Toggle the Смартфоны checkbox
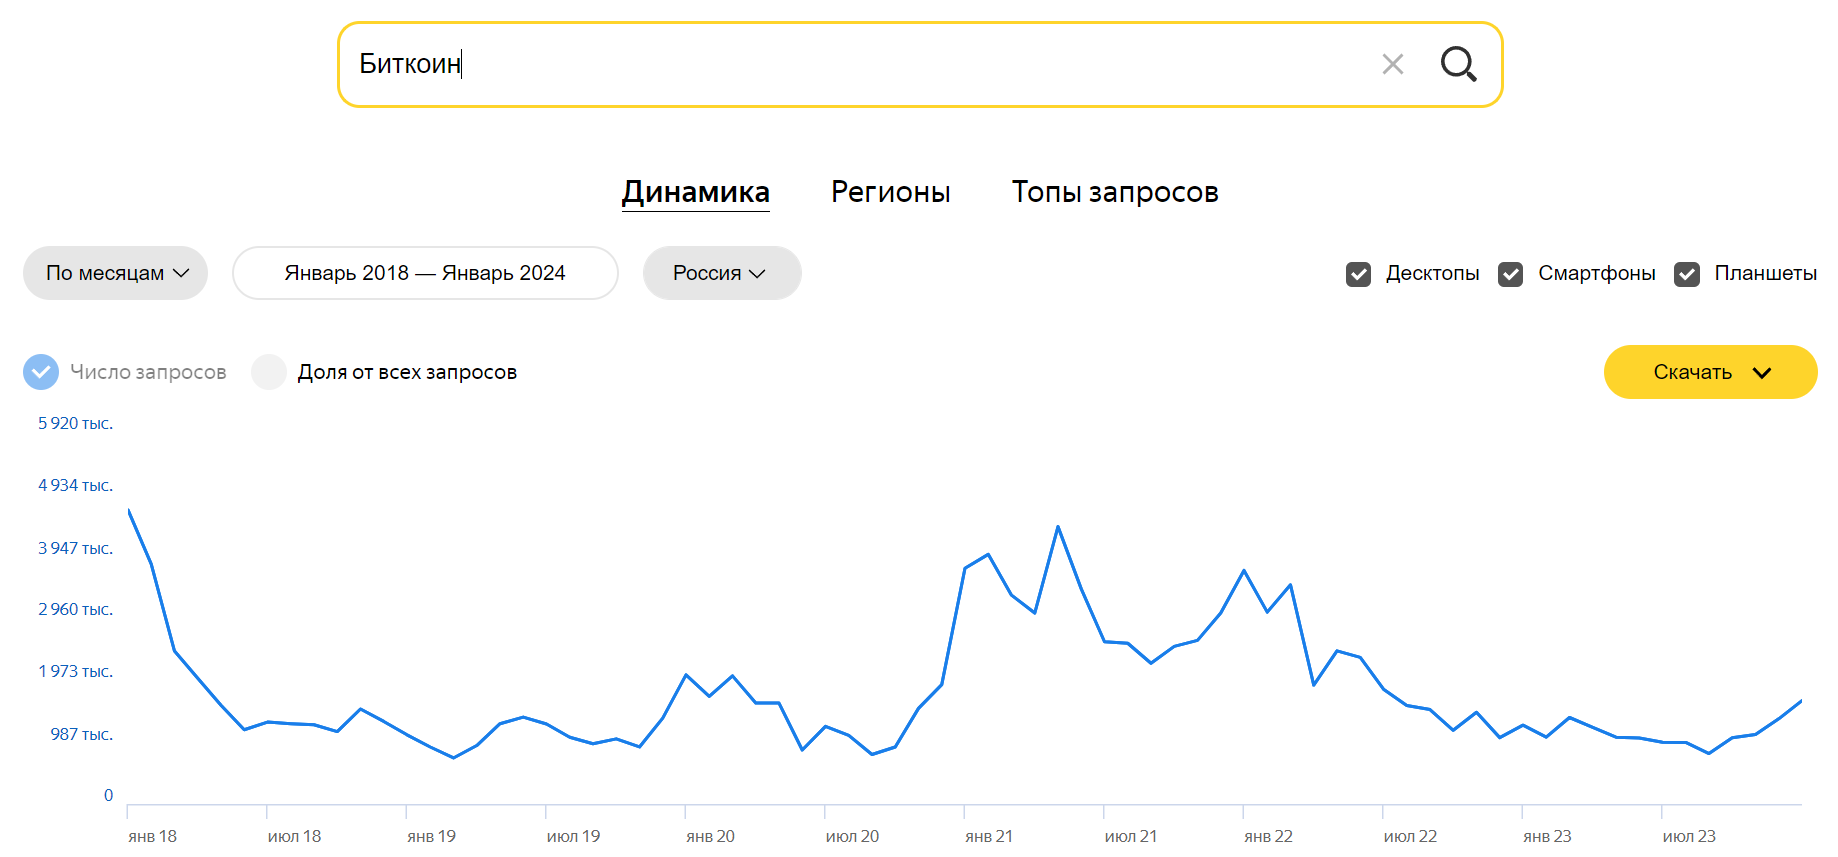Image resolution: width=1838 pixels, height=857 pixels. (x=1510, y=274)
